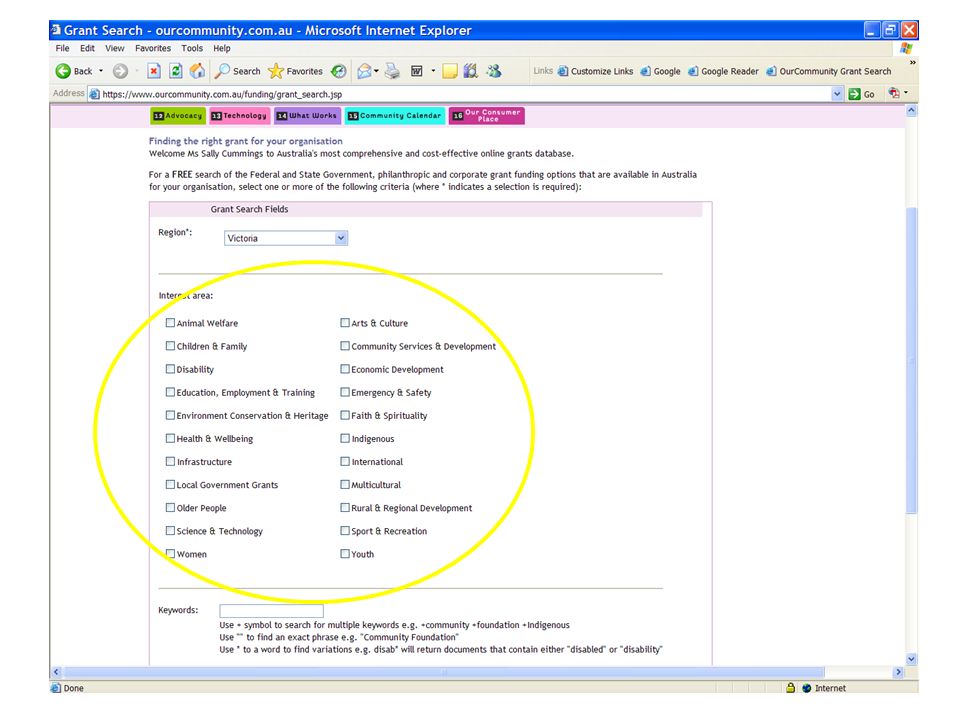Screen dimensions: 960x720
Task: Click the security padlock in status bar
Action: (790, 688)
